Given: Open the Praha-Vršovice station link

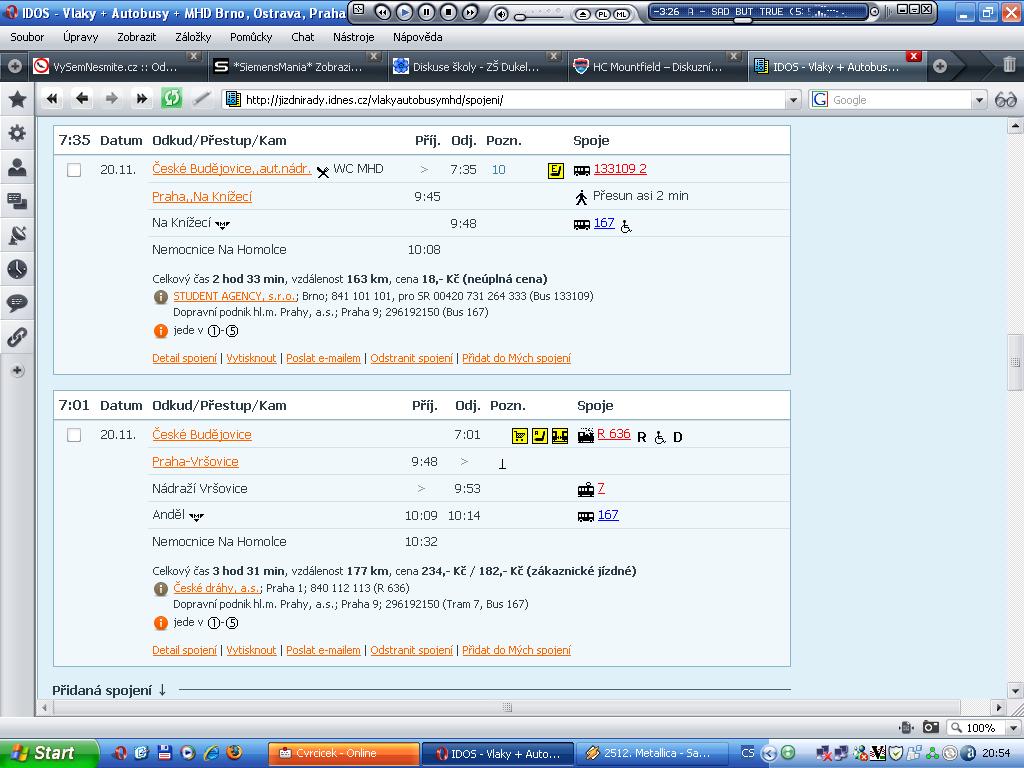Looking at the screenshot, I should (195, 462).
